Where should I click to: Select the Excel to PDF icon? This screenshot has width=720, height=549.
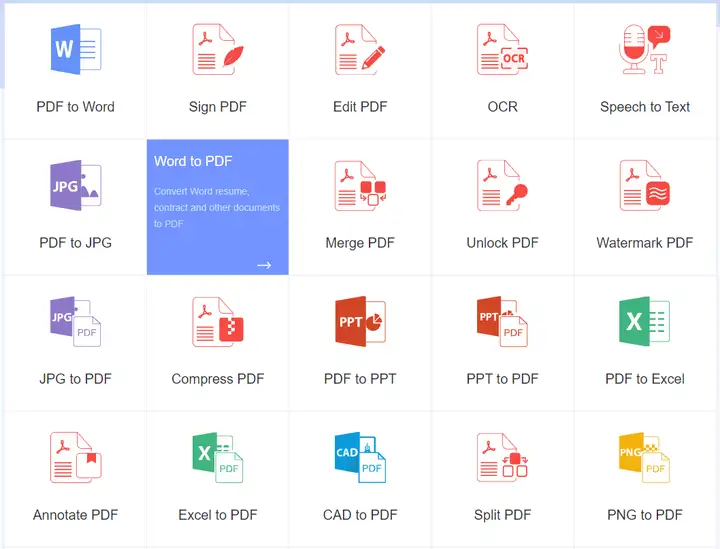[x=218, y=457]
